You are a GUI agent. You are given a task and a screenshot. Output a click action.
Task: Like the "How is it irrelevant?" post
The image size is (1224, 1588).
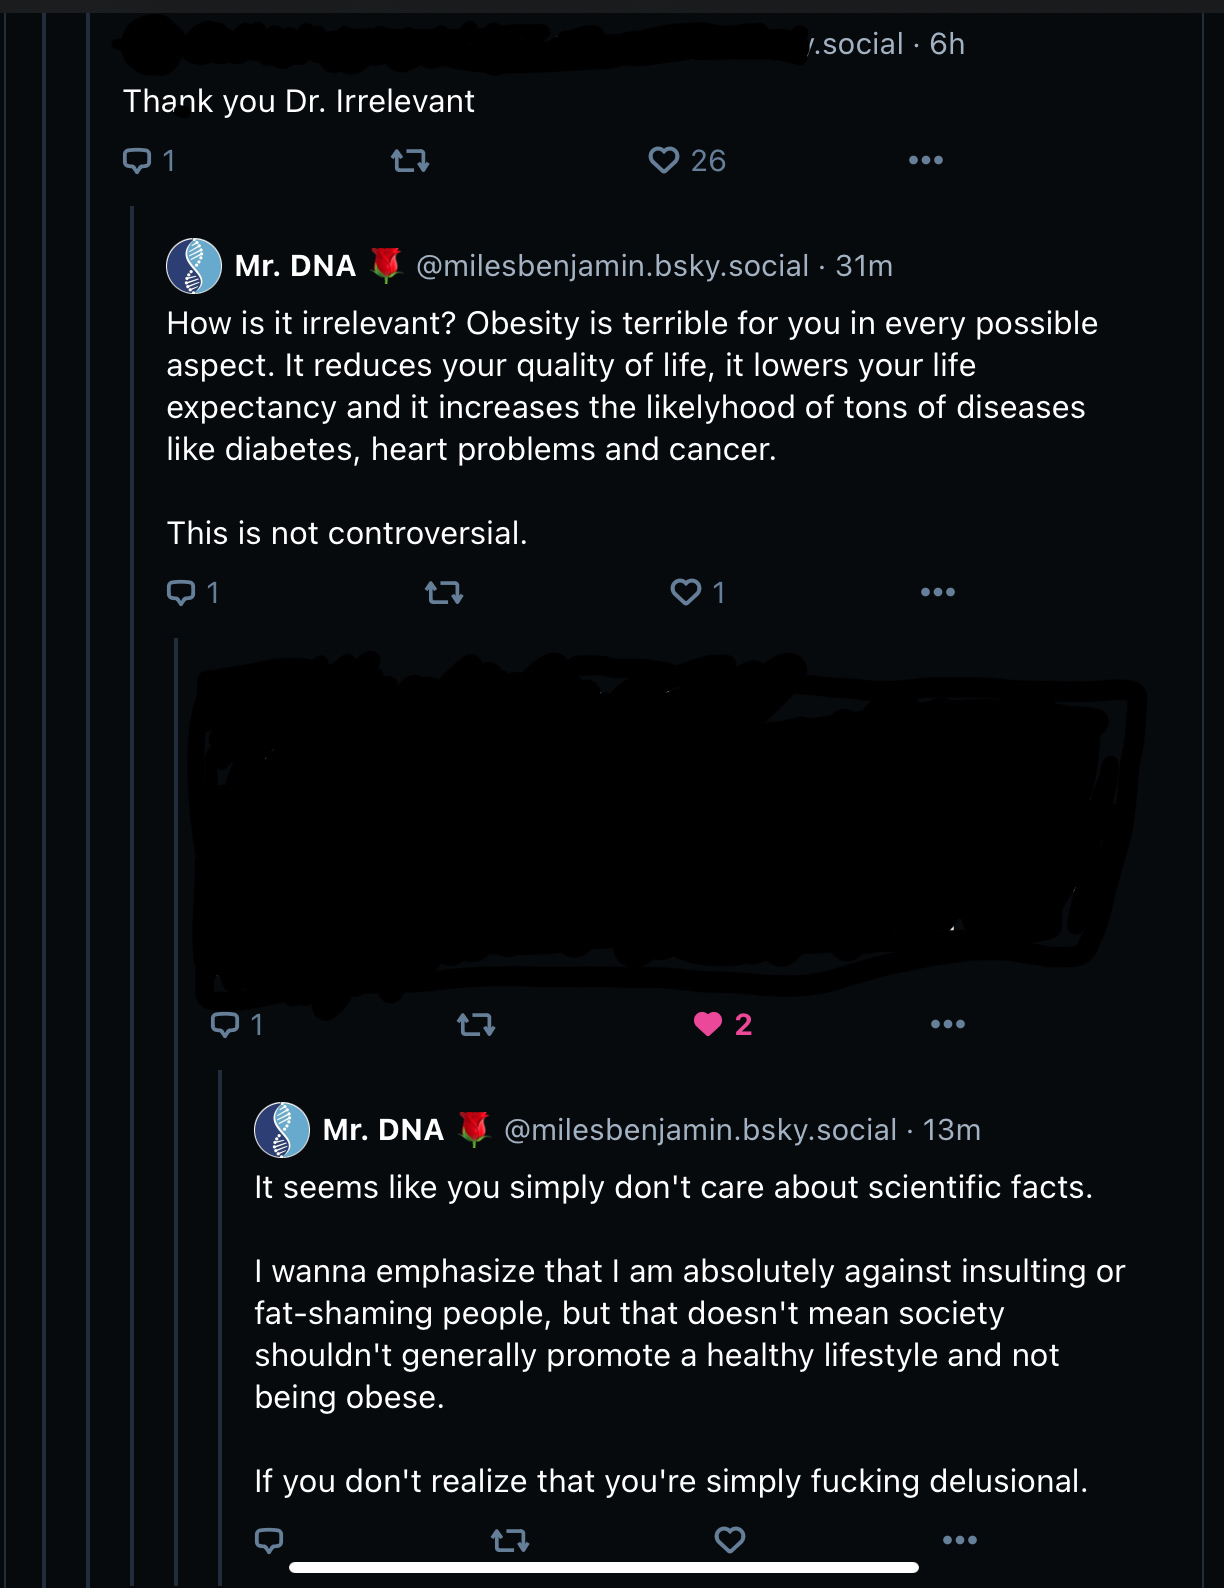[x=686, y=592]
